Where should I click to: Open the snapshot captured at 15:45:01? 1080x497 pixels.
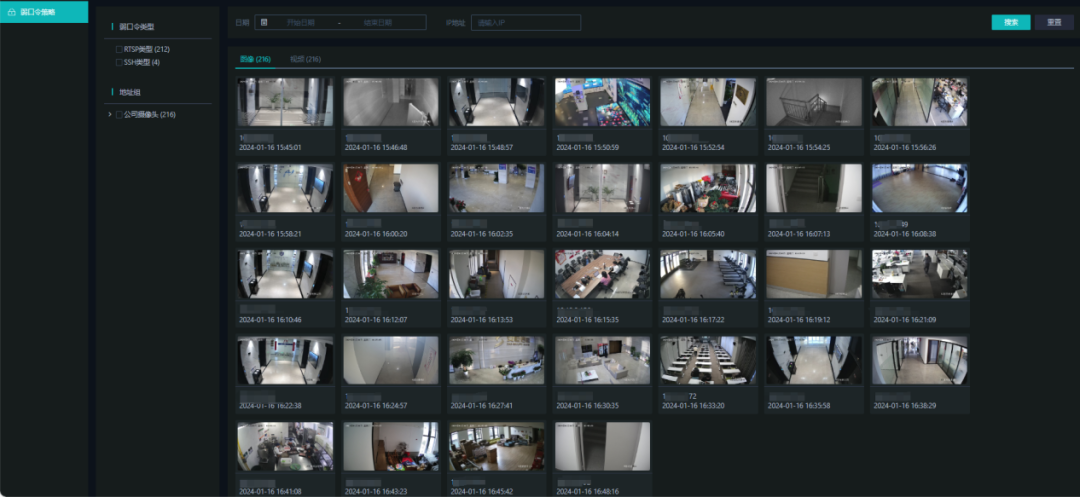coord(285,102)
